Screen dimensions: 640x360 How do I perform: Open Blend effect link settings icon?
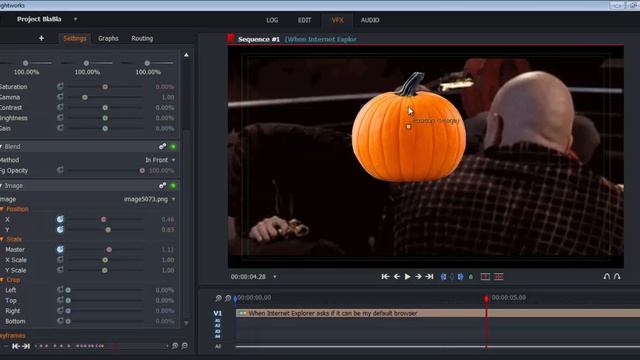pyautogui.click(x=162, y=146)
